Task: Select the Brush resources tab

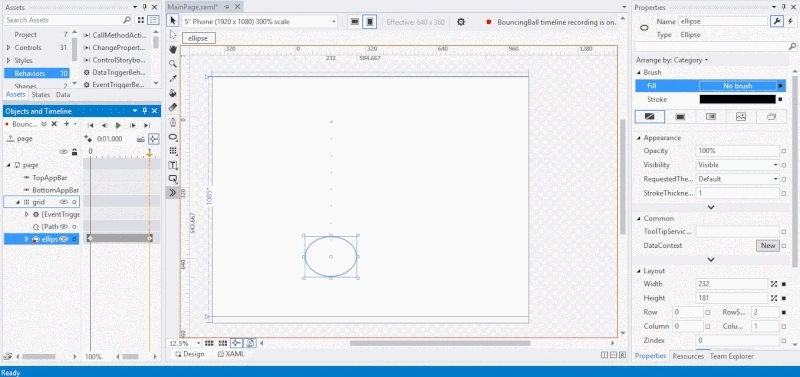Action: pos(771,117)
